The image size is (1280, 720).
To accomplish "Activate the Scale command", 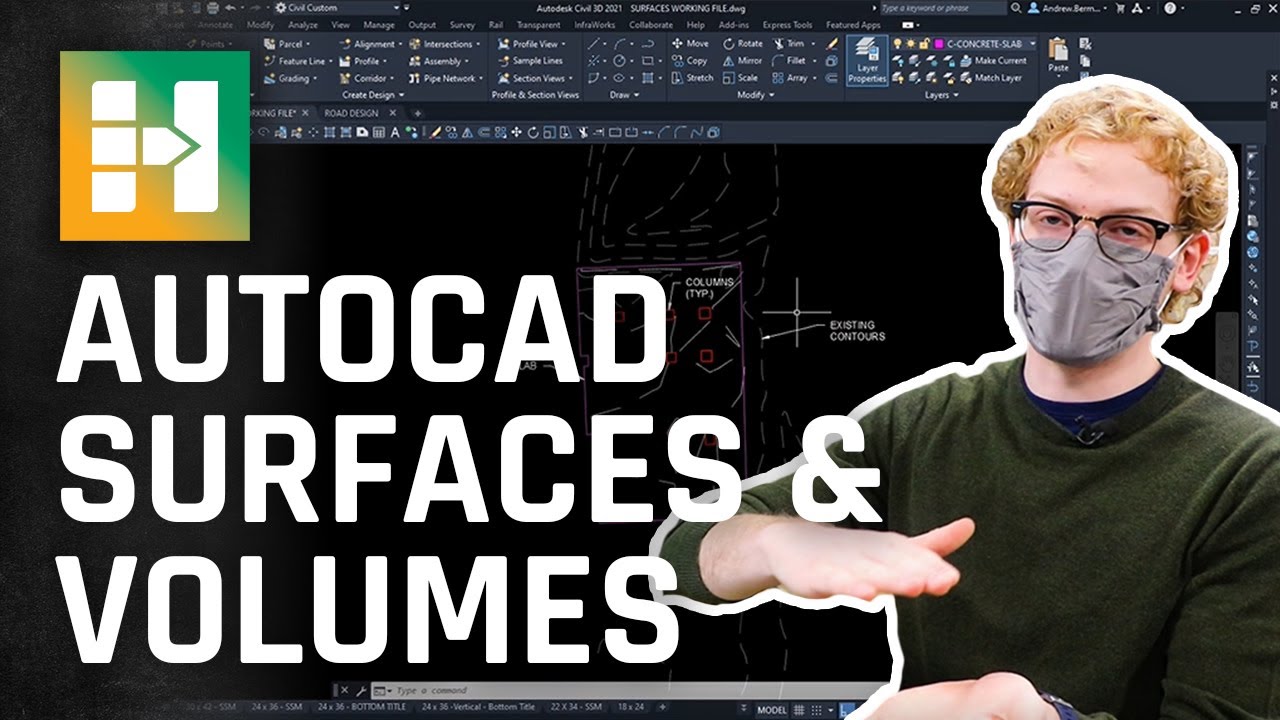I will [x=741, y=78].
